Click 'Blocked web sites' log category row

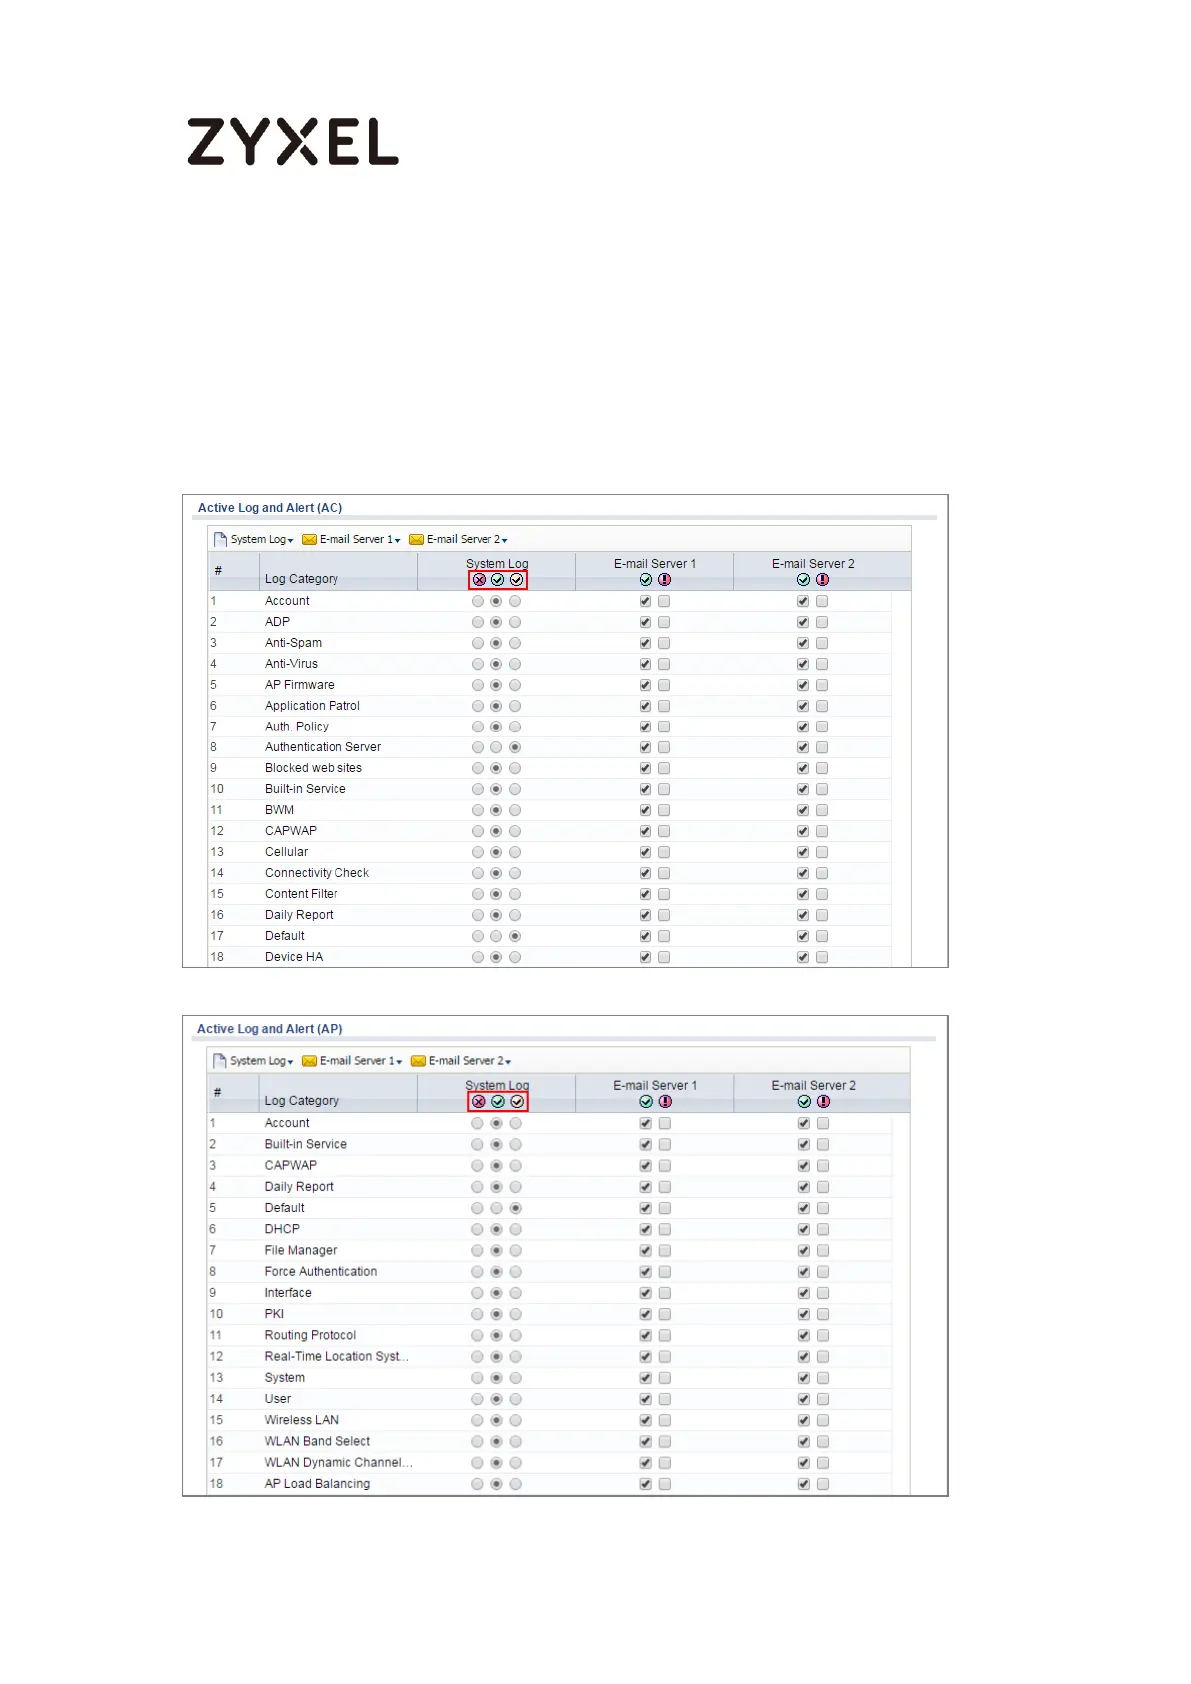pos(549,769)
